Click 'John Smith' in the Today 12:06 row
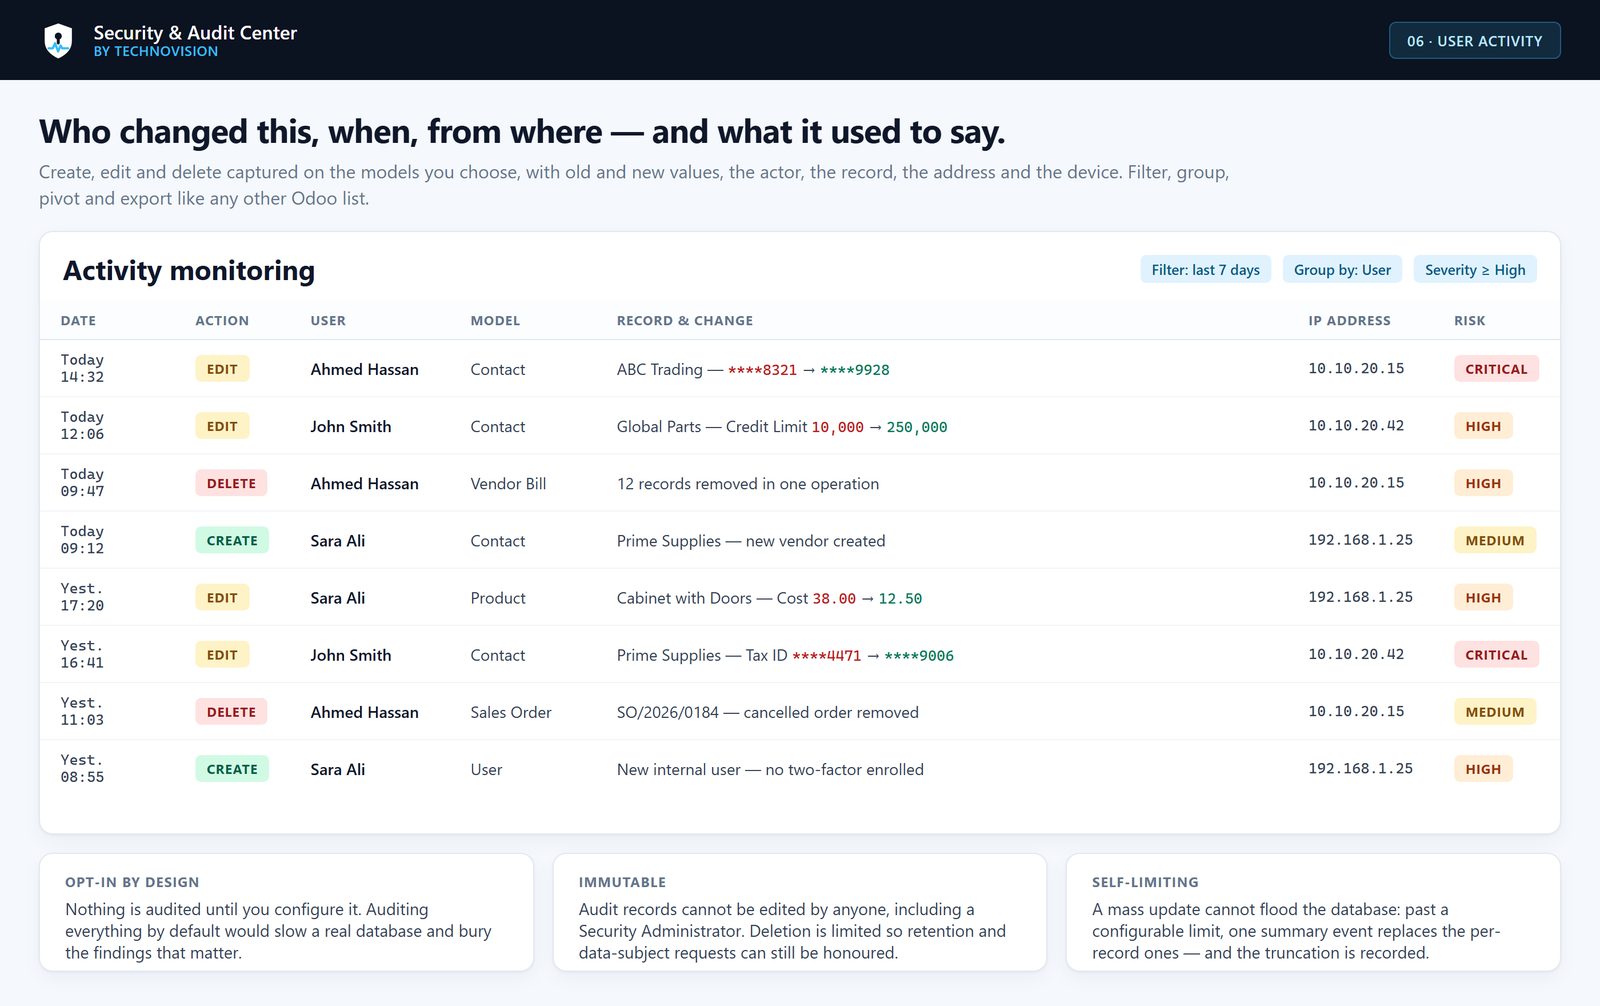Image resolution: width=1600 pixels, height=1006 pixels. [350, 426]
